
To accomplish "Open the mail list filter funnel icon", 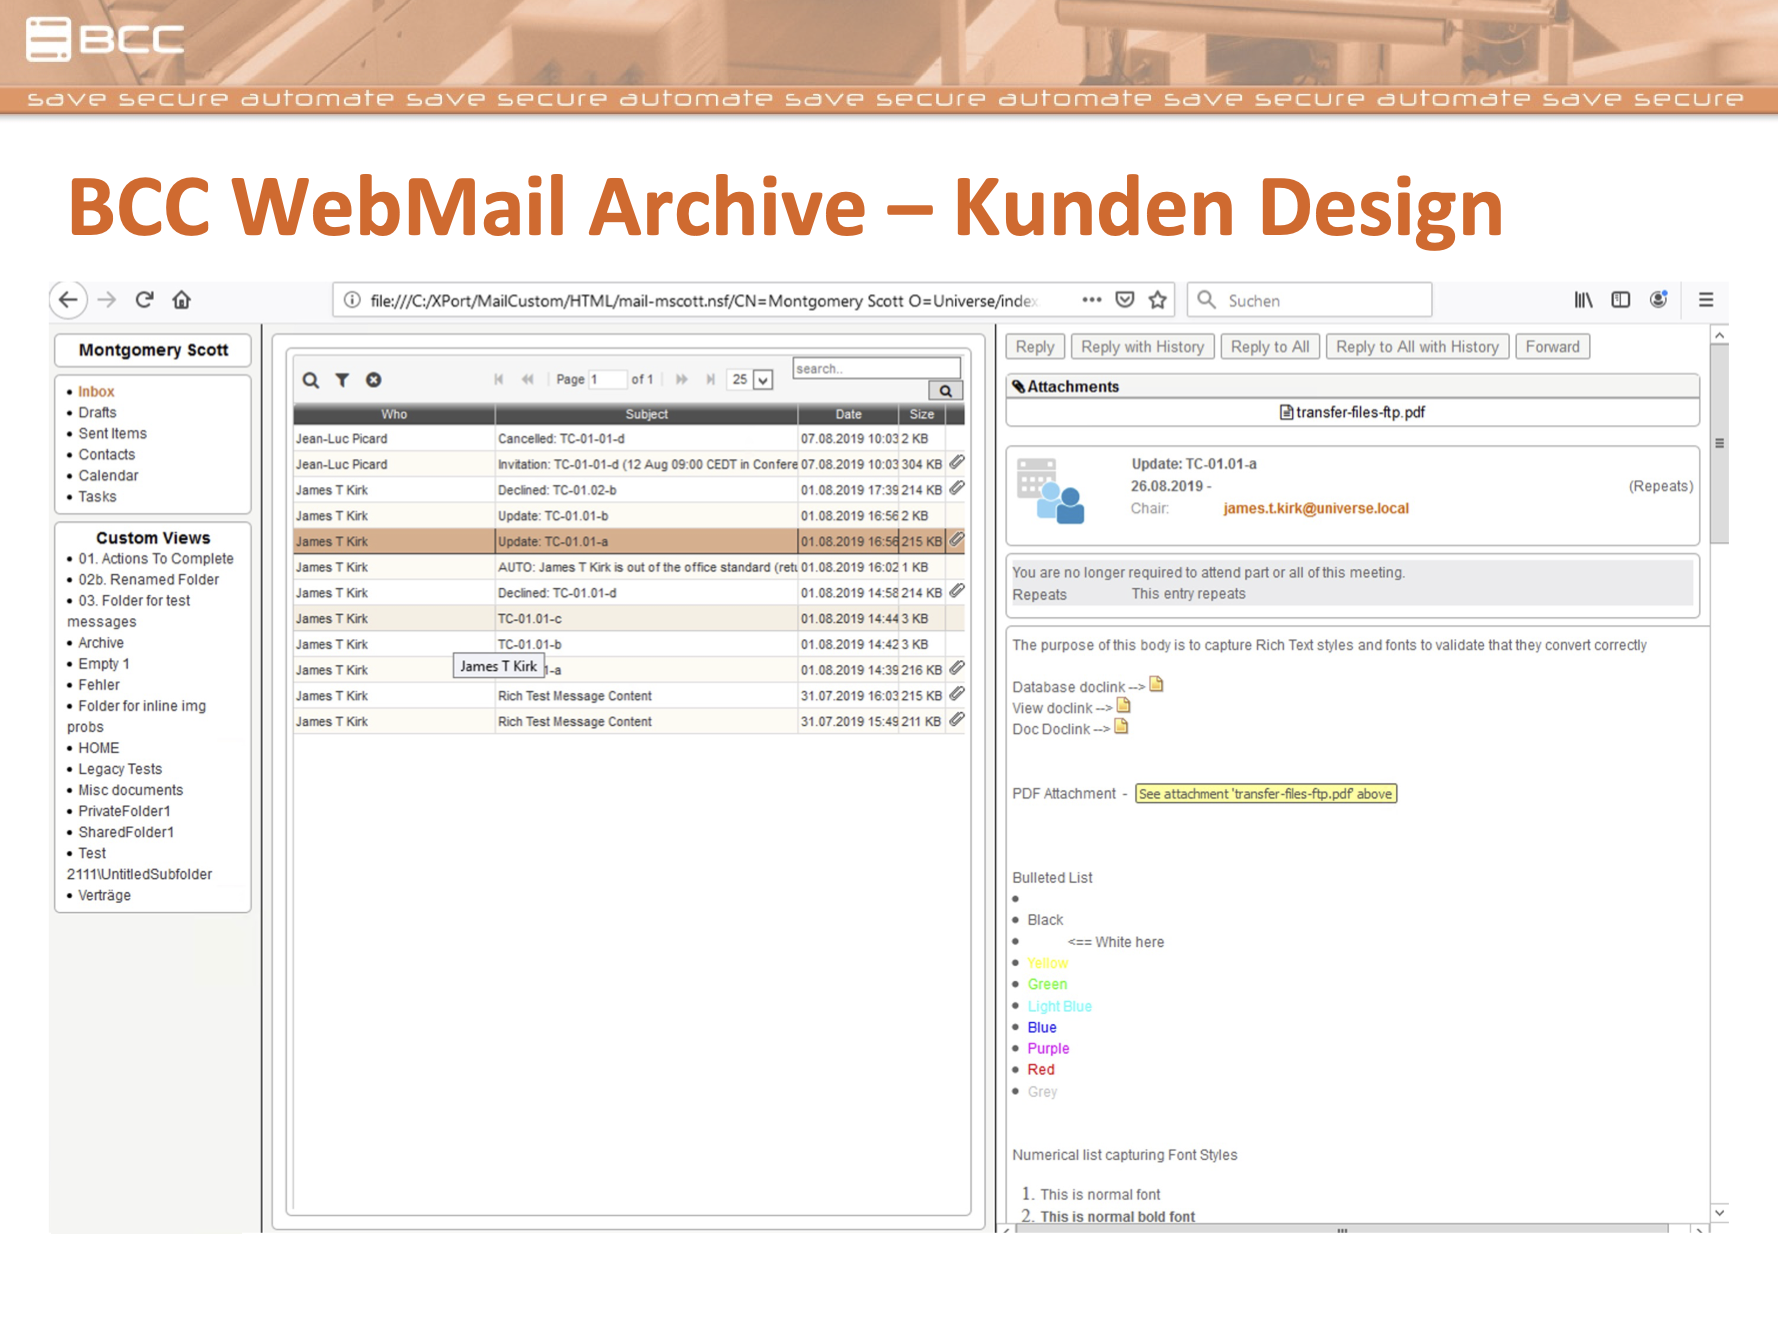I will tap(342, 380).
